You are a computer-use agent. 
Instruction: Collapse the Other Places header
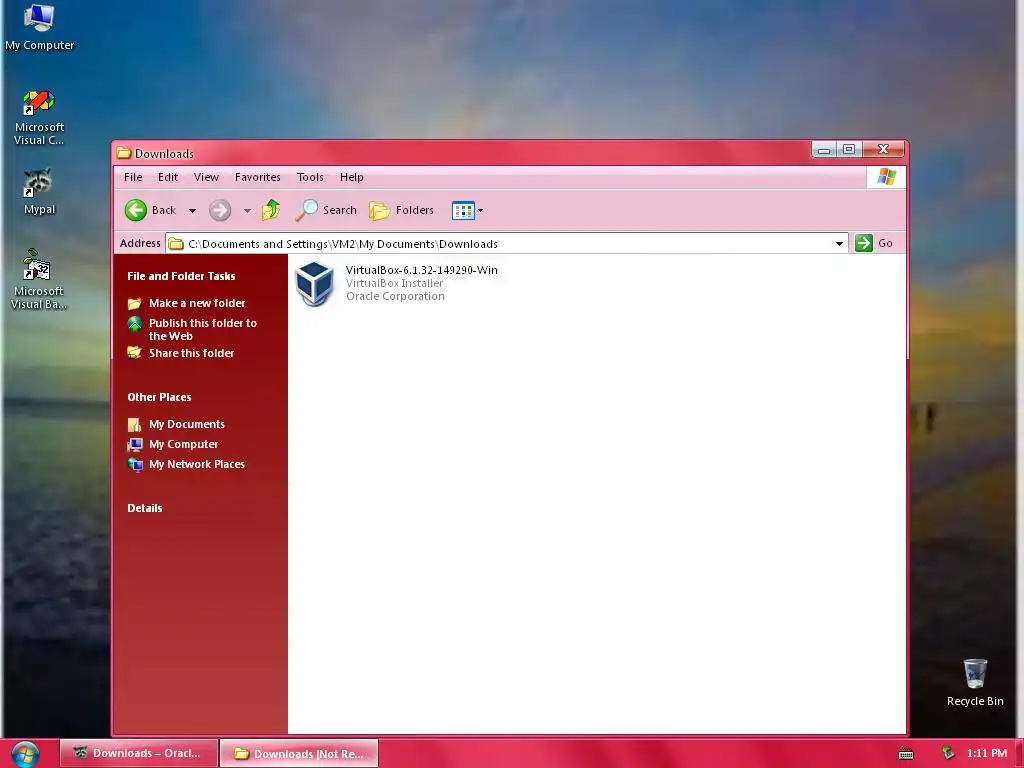[x=159, y=397]
